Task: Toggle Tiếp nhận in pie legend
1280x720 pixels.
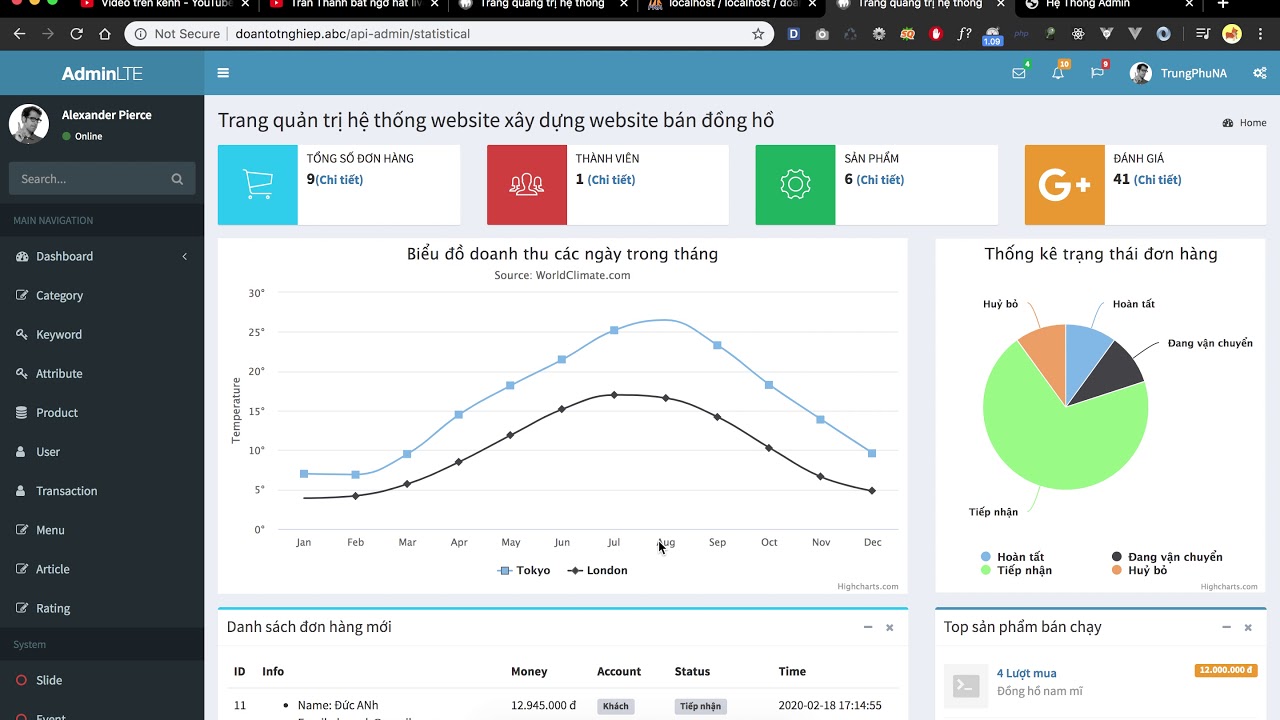Action: tap(1017, 570)
